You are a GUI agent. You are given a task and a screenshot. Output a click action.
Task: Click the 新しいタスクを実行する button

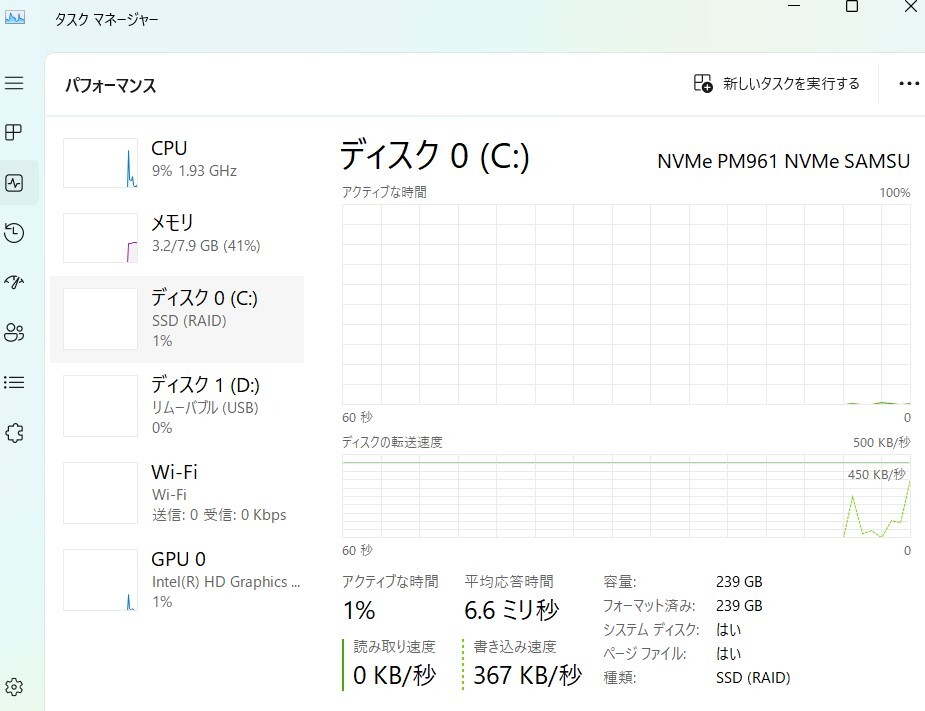(x=780, y=83)
